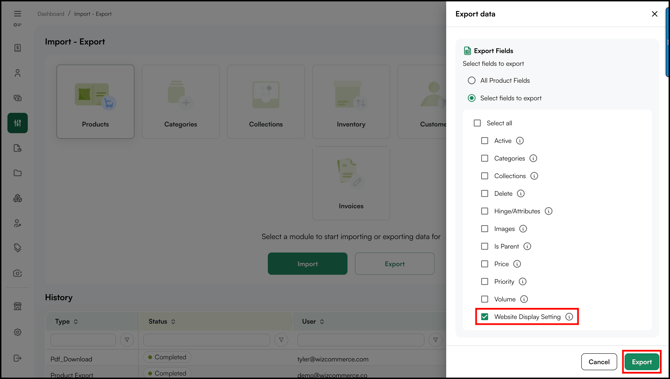The height and width of the screenshot is (379, 670).
Task: Show info tooltip for Priority field
Action: 523,282
